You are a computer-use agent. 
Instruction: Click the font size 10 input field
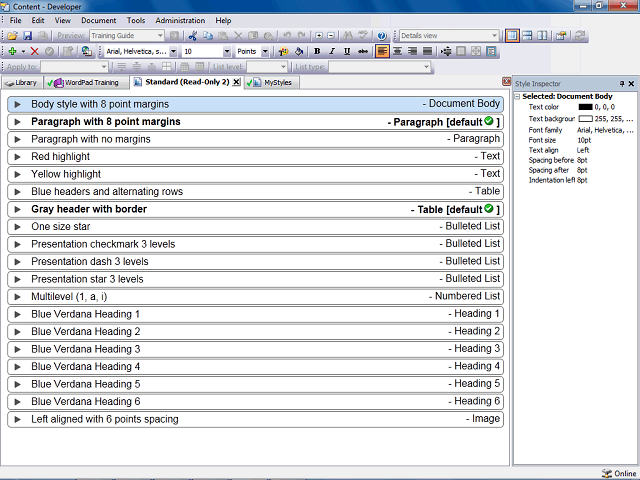tap(202, 51)
